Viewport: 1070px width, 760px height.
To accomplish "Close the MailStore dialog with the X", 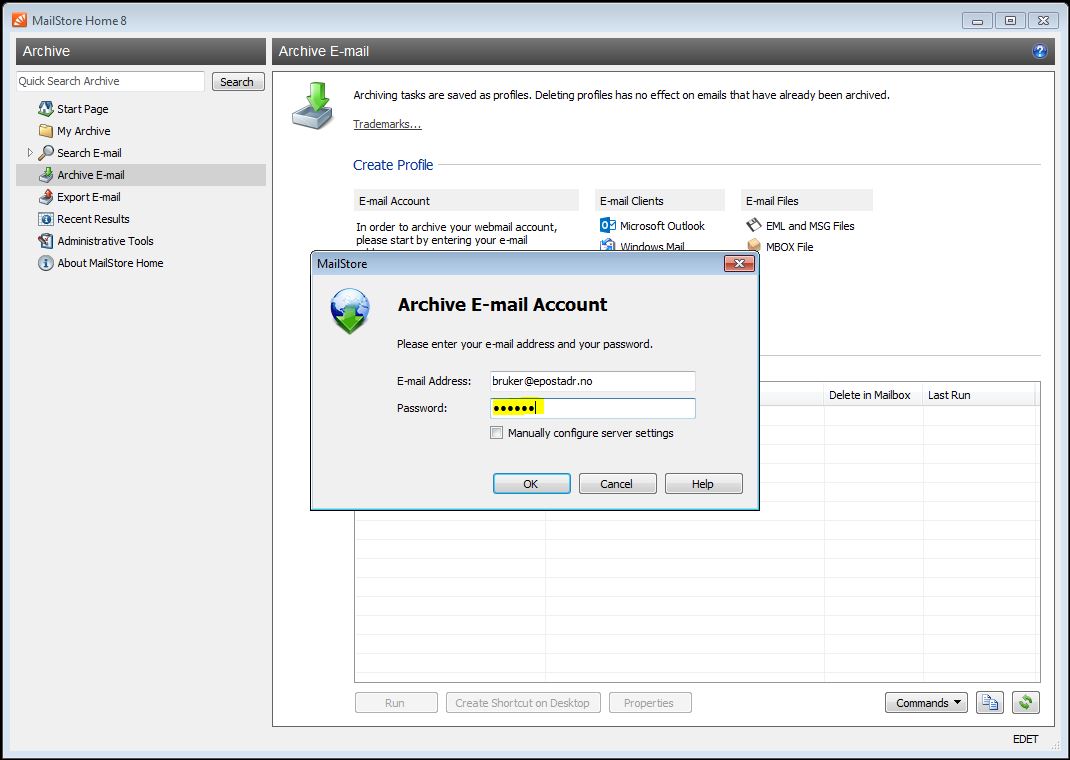I will coord(739,263).
